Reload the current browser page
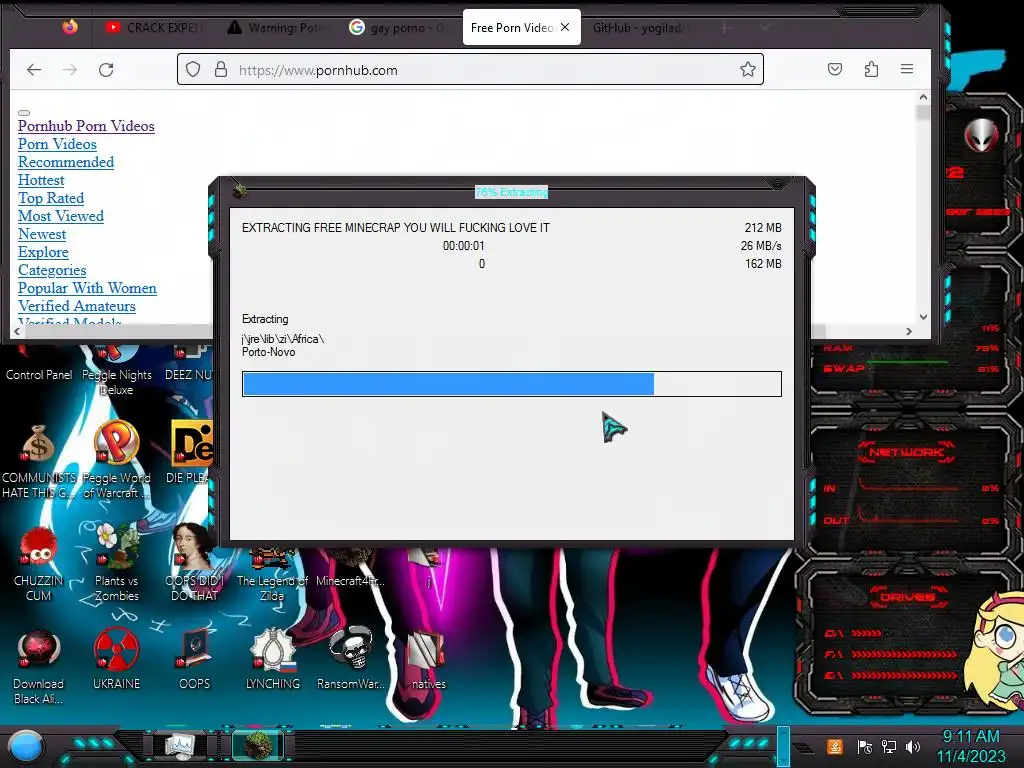1024x768 pixels. [106, 69]
